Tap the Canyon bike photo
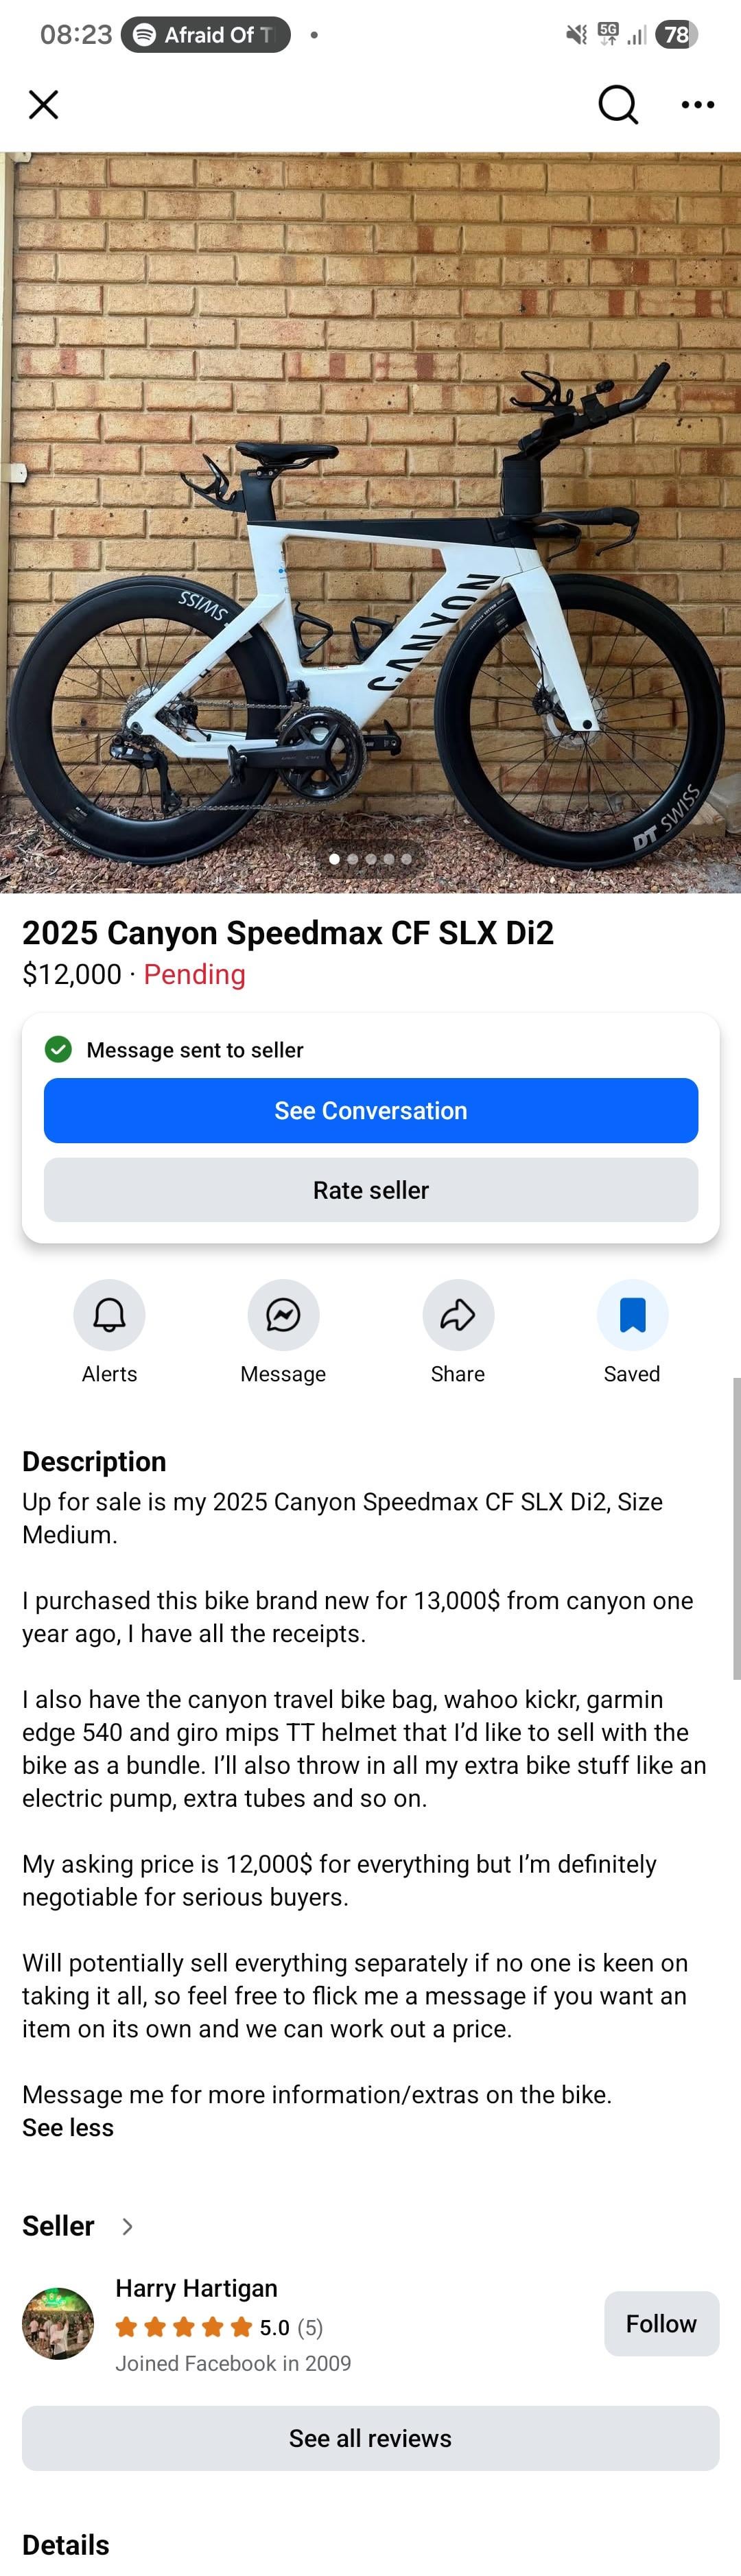Screen dimensions: 741x2576 click(370, 520)
